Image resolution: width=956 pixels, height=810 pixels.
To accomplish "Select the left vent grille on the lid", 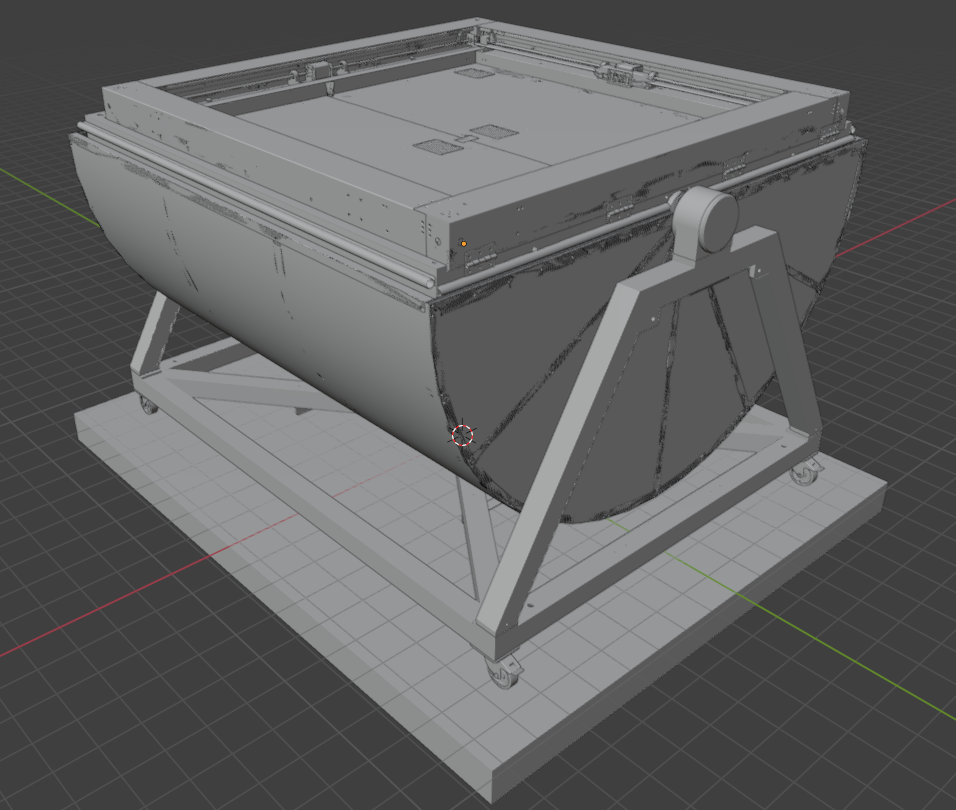I will 436,146.
